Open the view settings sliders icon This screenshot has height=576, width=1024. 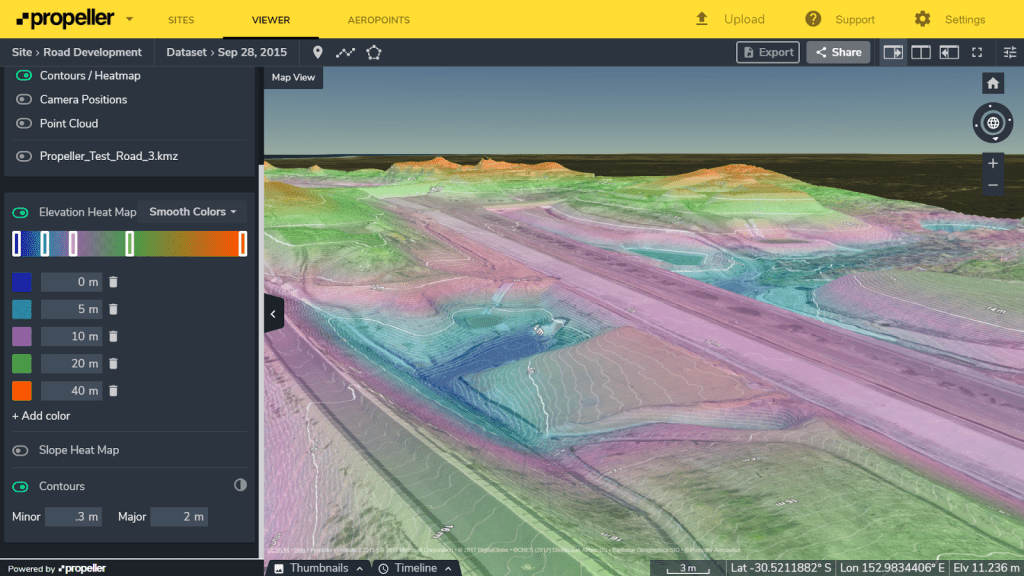(x=1010, y=52)
